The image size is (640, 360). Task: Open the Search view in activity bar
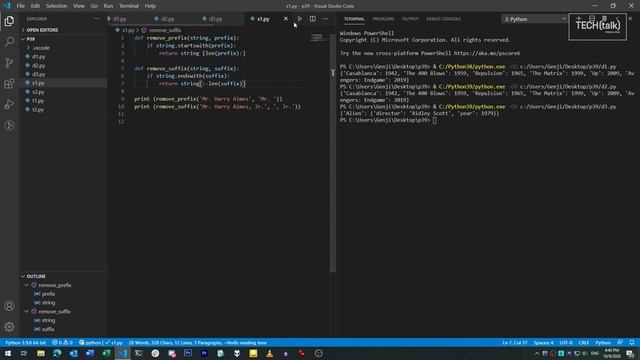[9, 42]
